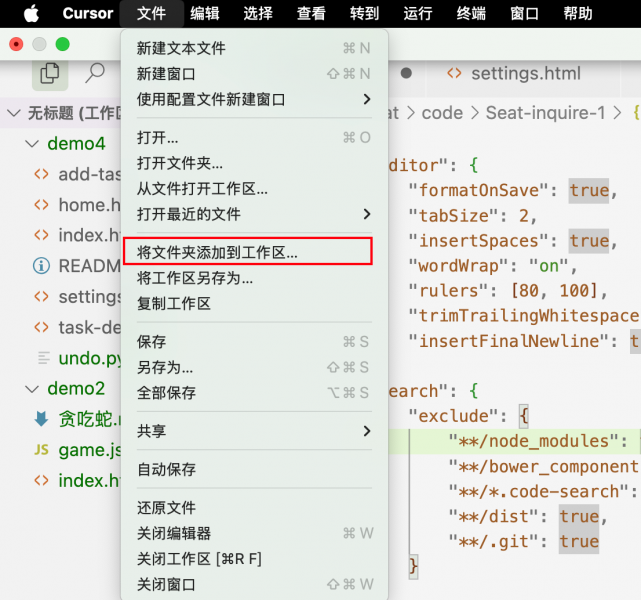
Task: Choose 将工作区另存为... entry
Action: point(254,278)
